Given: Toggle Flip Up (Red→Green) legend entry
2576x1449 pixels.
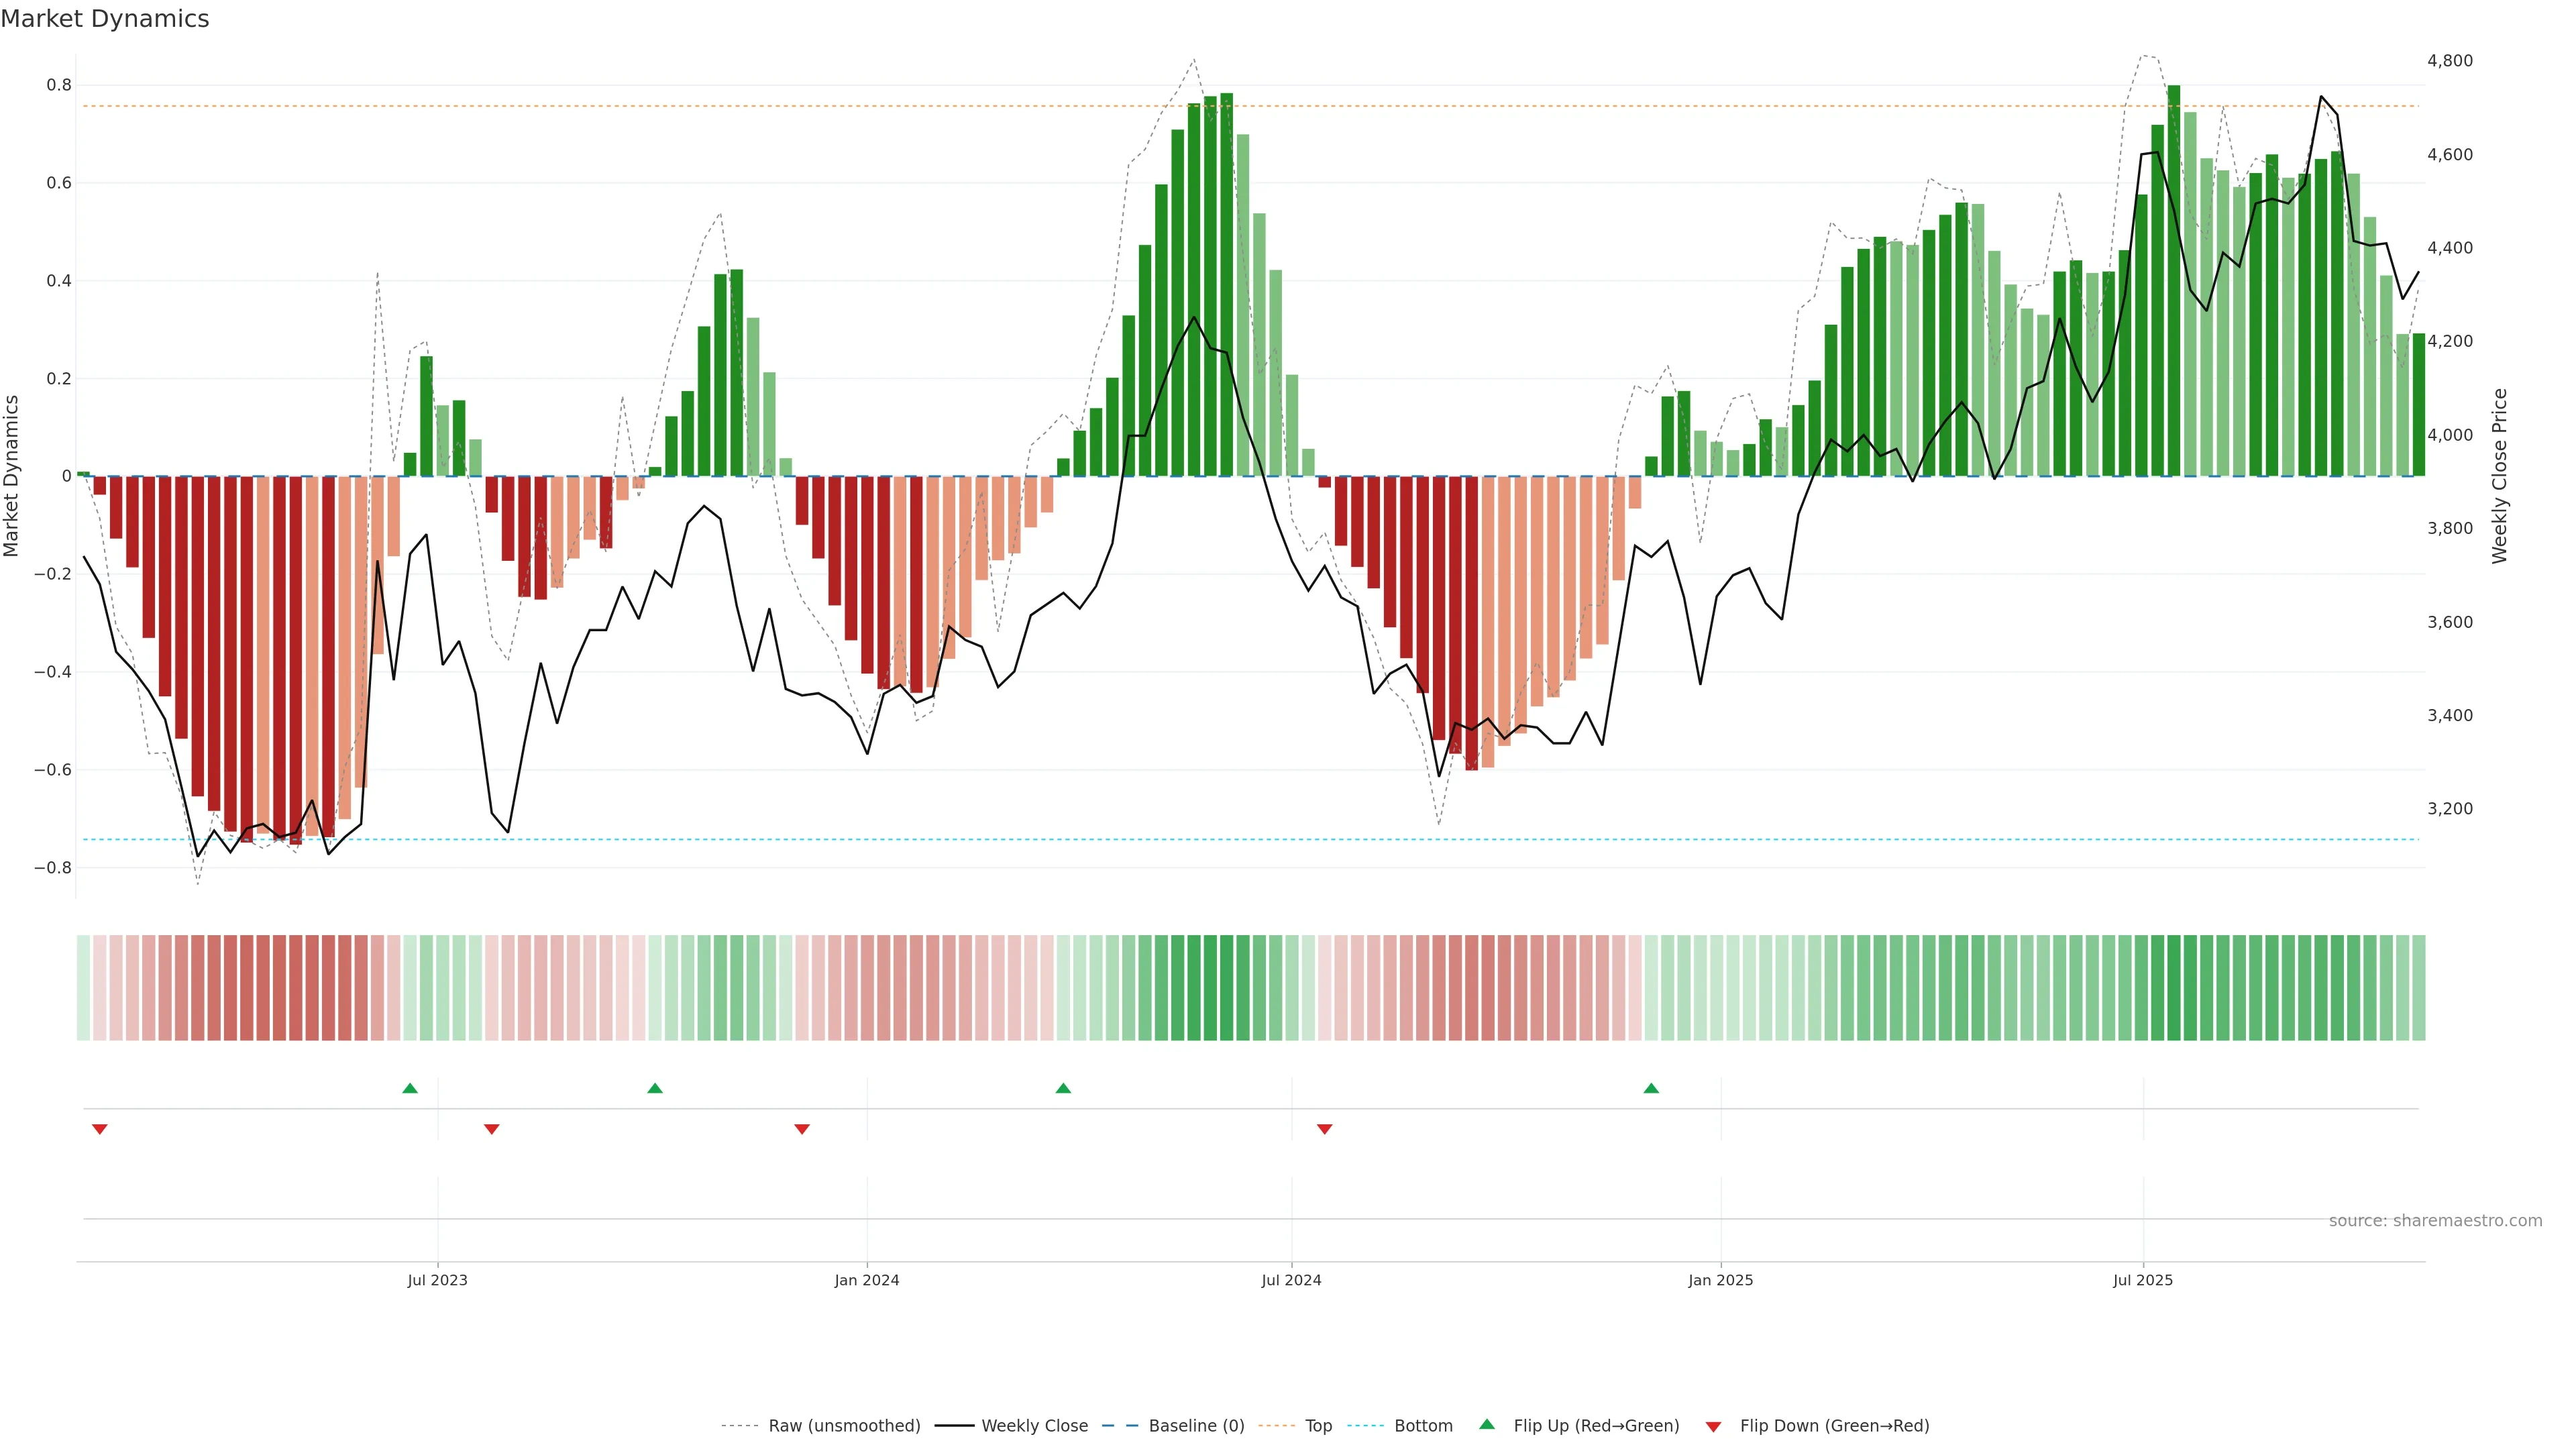Looking at the screenshot, I should click(1596, 1426).
